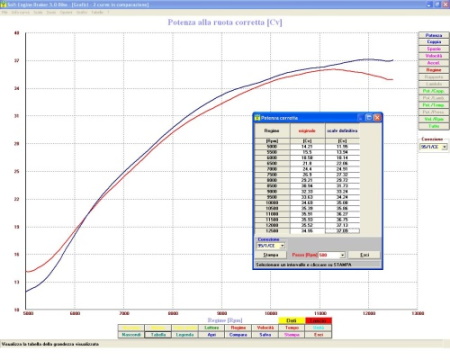Select second-curve cell 34.24 in 9500 row
450x360 pixels.
click(x=342, y=197)
